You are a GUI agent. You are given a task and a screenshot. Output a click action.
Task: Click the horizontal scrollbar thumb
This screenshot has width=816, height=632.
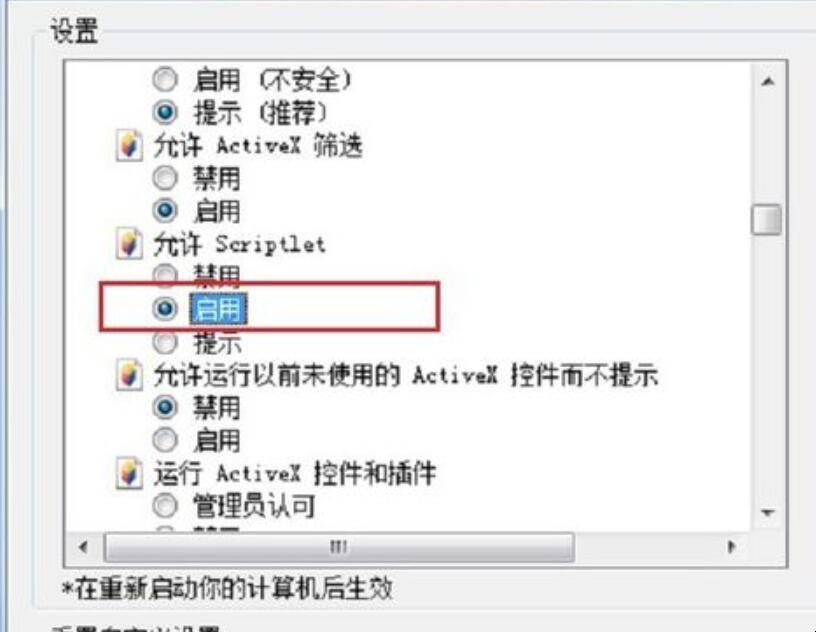(x=339, y=547)
